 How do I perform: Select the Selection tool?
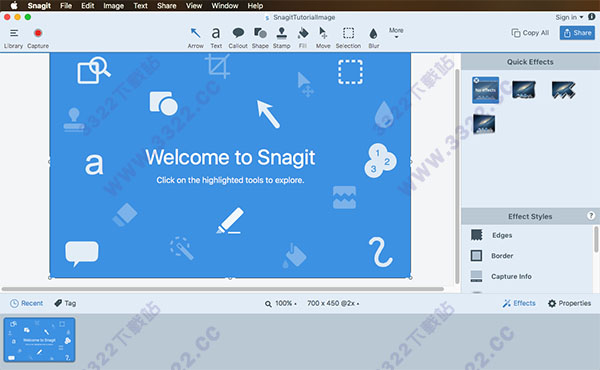point(348,37)
